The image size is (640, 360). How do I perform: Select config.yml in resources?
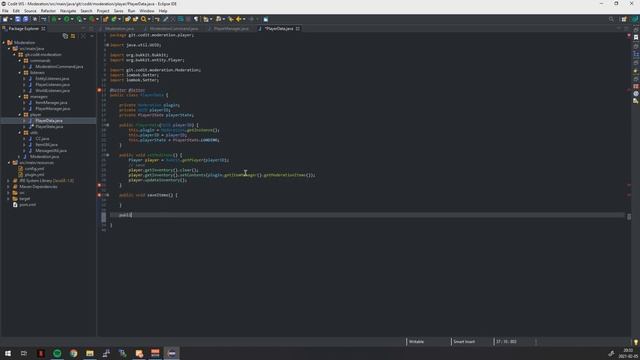point(34,169)
